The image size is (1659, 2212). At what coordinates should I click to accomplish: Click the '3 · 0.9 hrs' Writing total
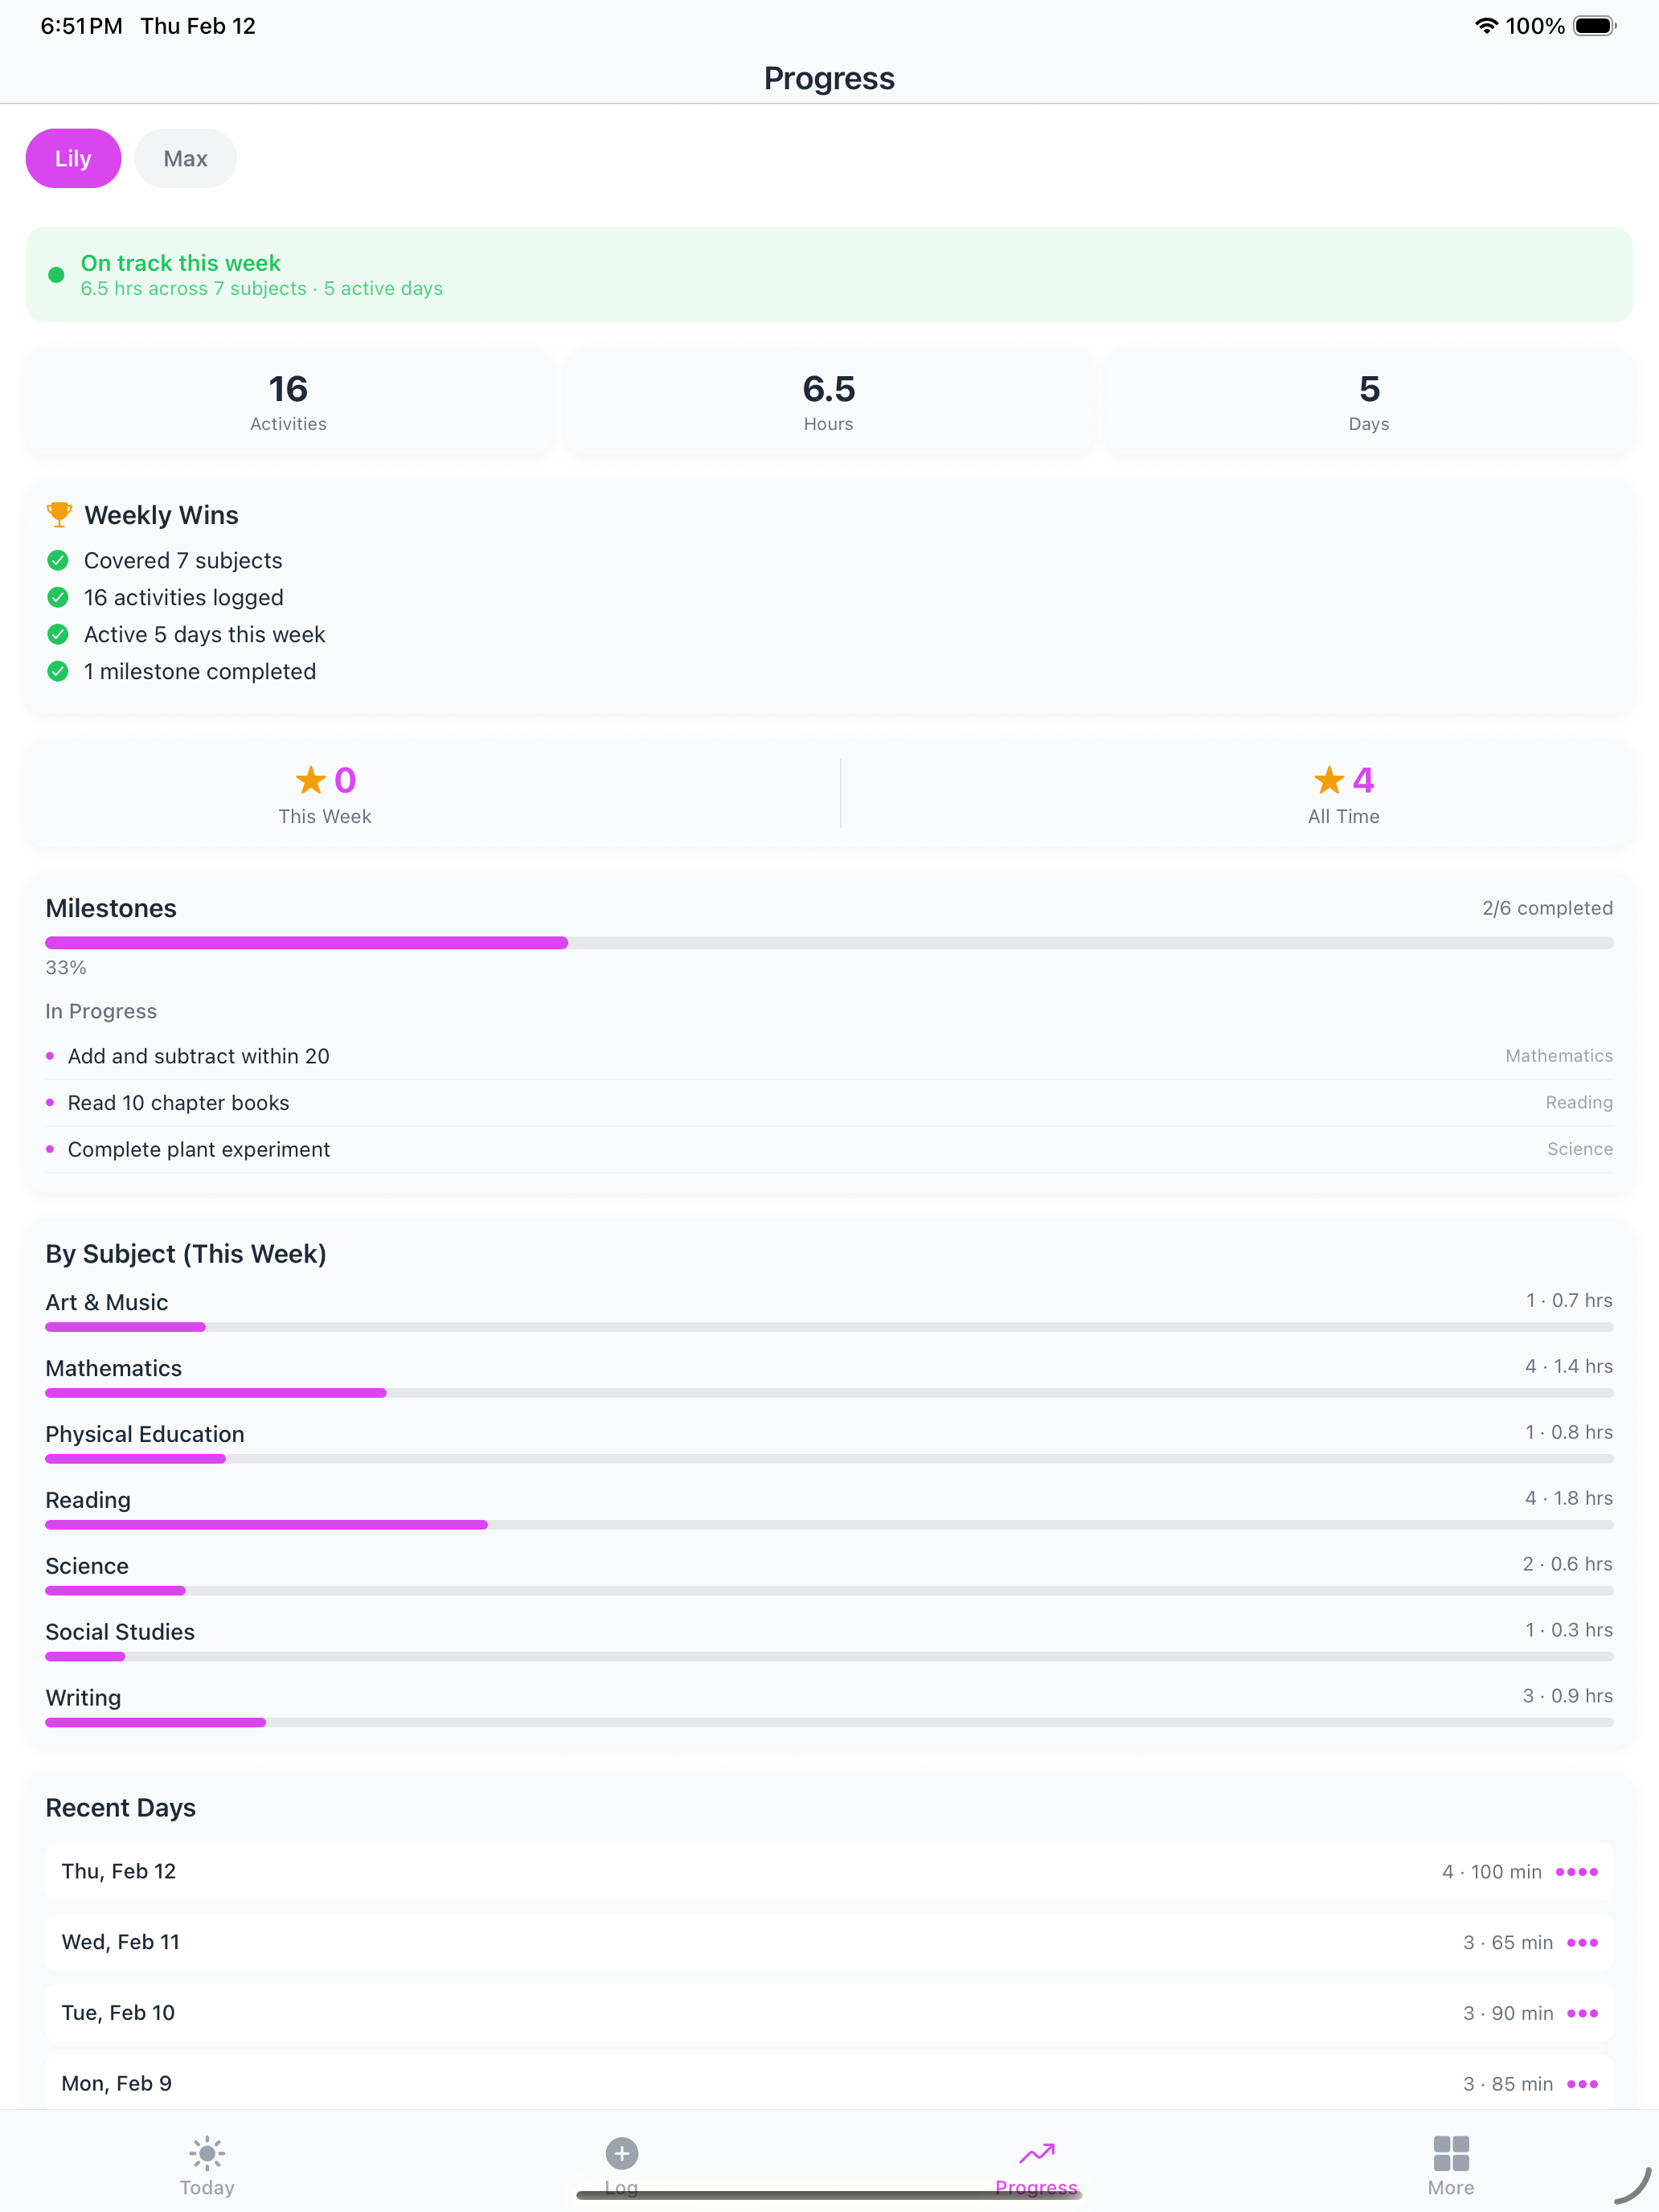click(x=1568, y=1696)
